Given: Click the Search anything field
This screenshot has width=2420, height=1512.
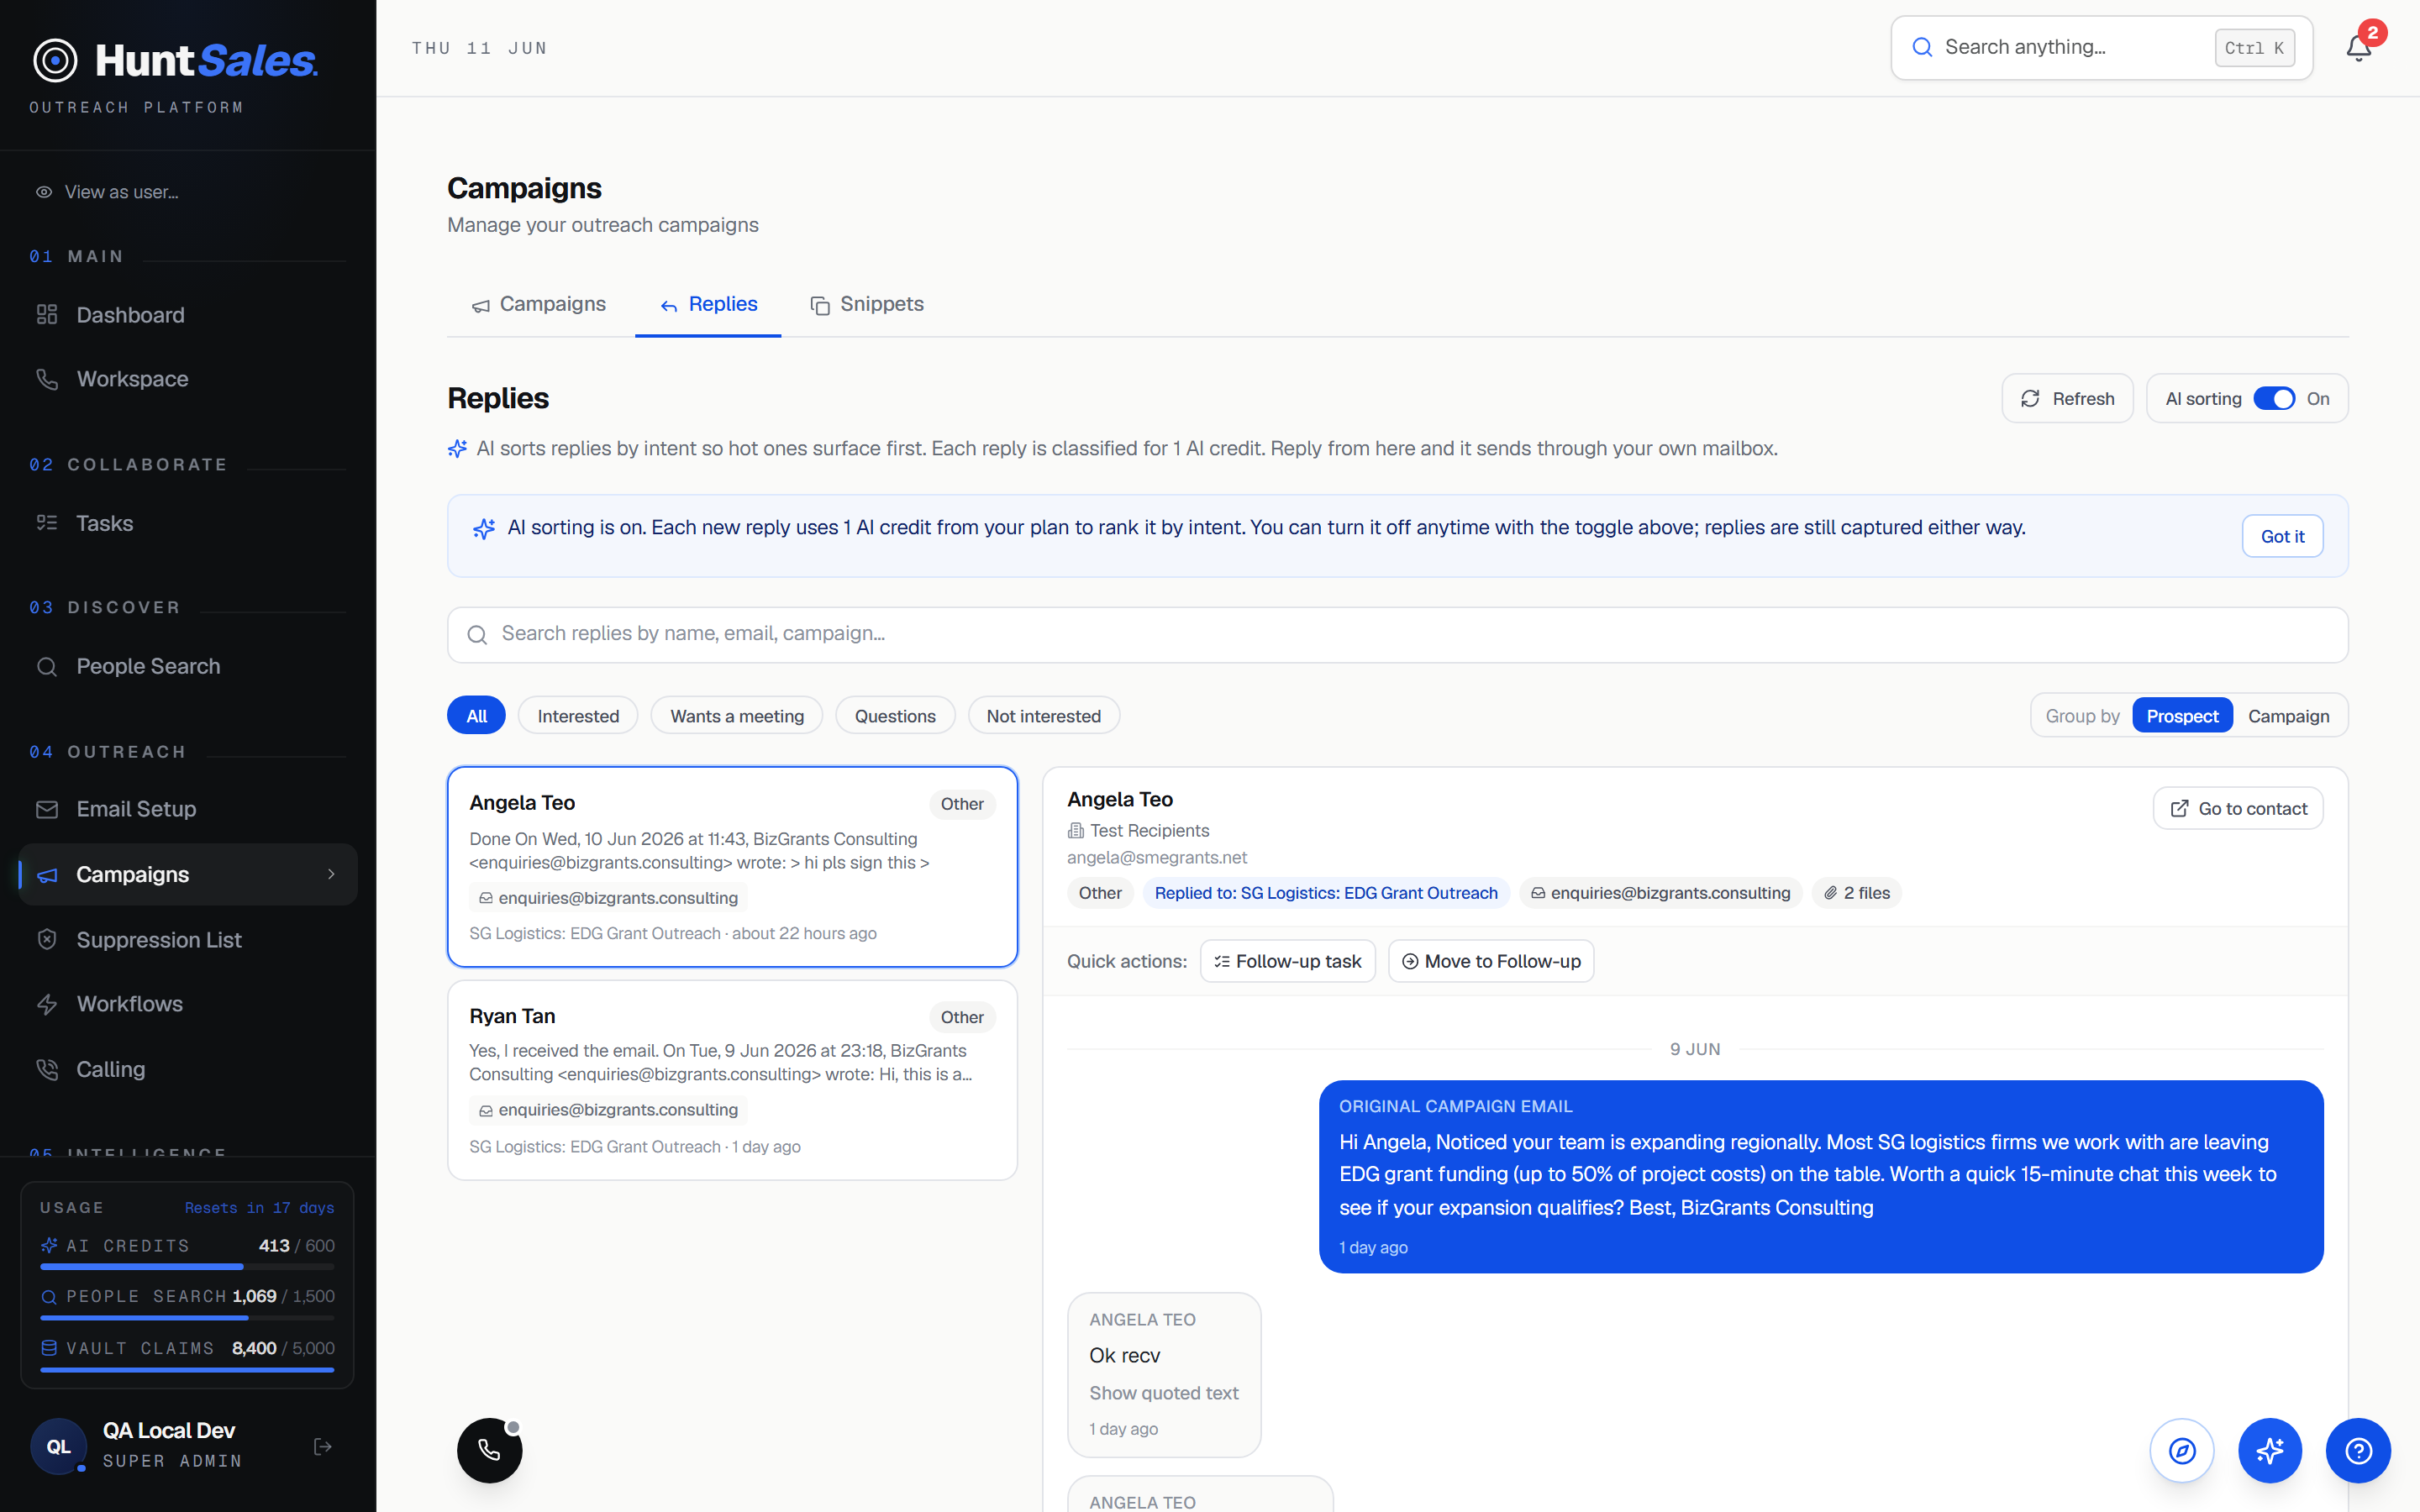Looking at the screenshot, I should coord(2101,47).
